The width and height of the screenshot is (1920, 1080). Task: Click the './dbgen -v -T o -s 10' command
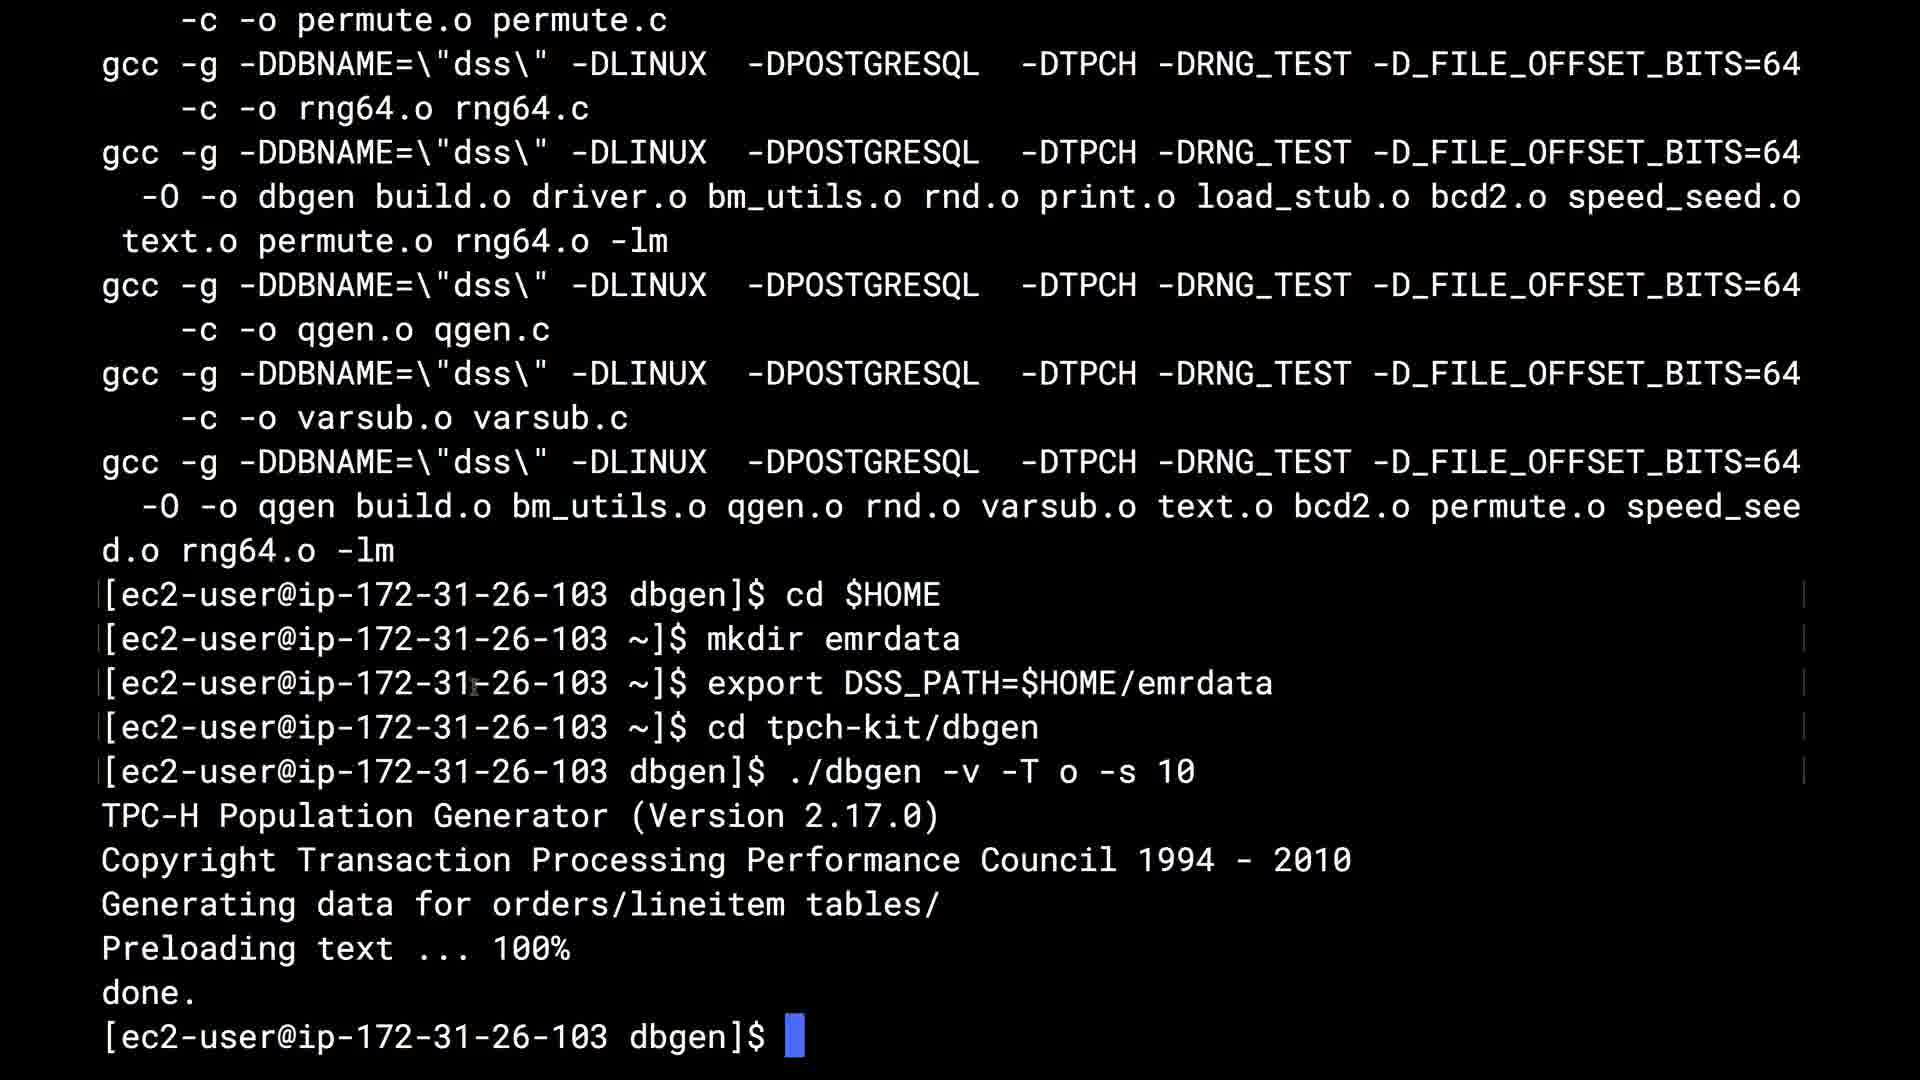(x=990, y=771)
